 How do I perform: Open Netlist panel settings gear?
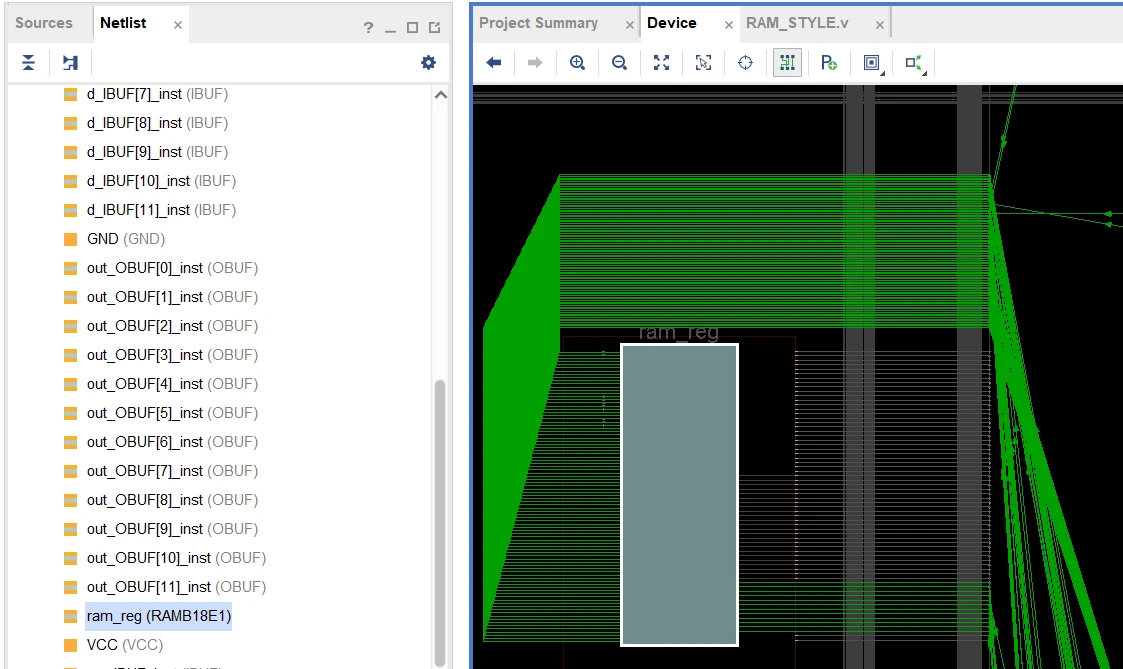[x=428, y=62]
